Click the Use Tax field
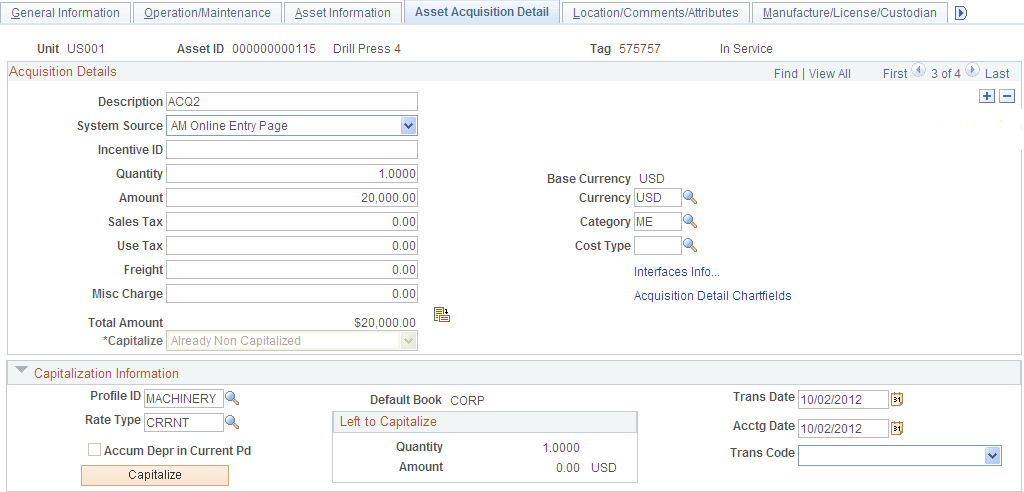The height and width of the screenshot is (492, 1024). pyautogui.click(x=292, y=246)
